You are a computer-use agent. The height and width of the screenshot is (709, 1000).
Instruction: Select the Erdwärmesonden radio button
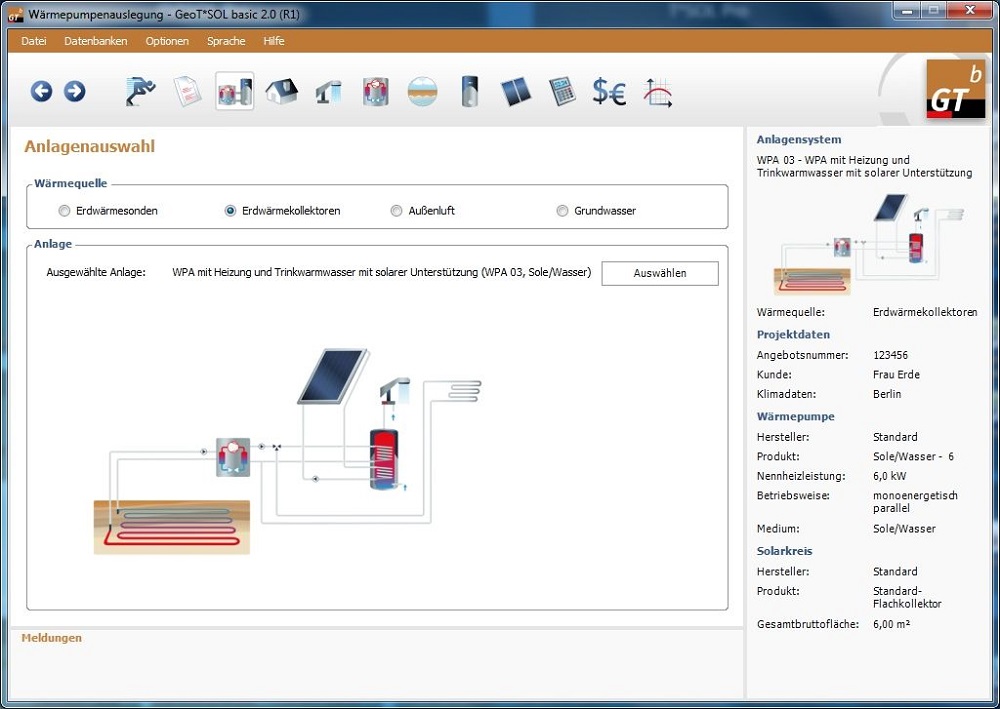coord(65,211)
